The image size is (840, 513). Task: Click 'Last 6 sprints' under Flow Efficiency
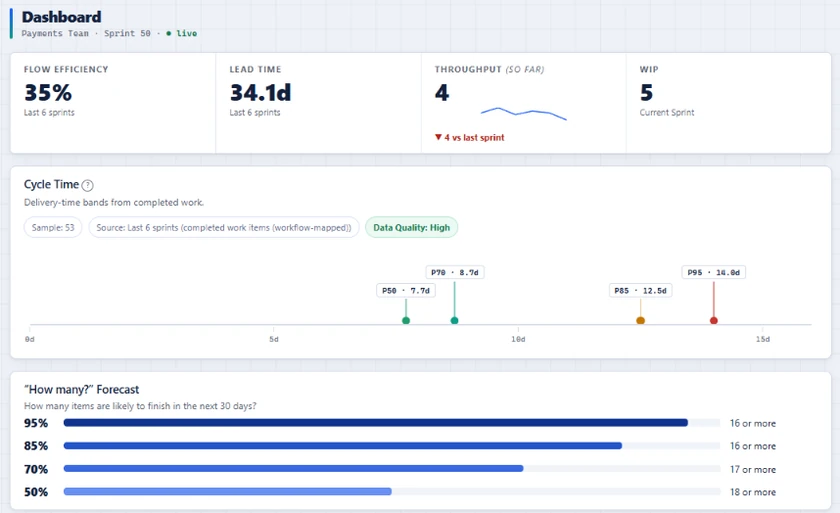(49, 112)
